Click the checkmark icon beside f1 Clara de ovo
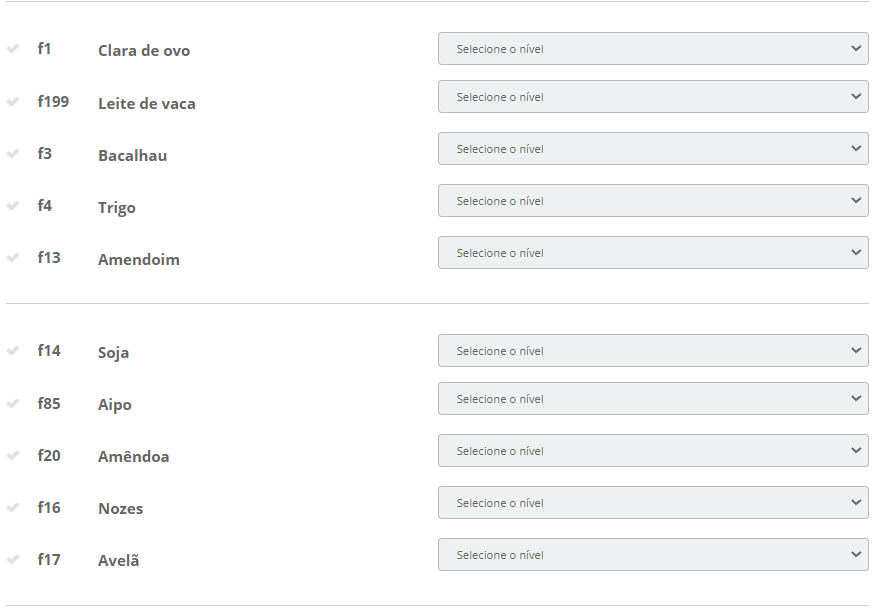This screenshot has width=881, height=611. 13,49
